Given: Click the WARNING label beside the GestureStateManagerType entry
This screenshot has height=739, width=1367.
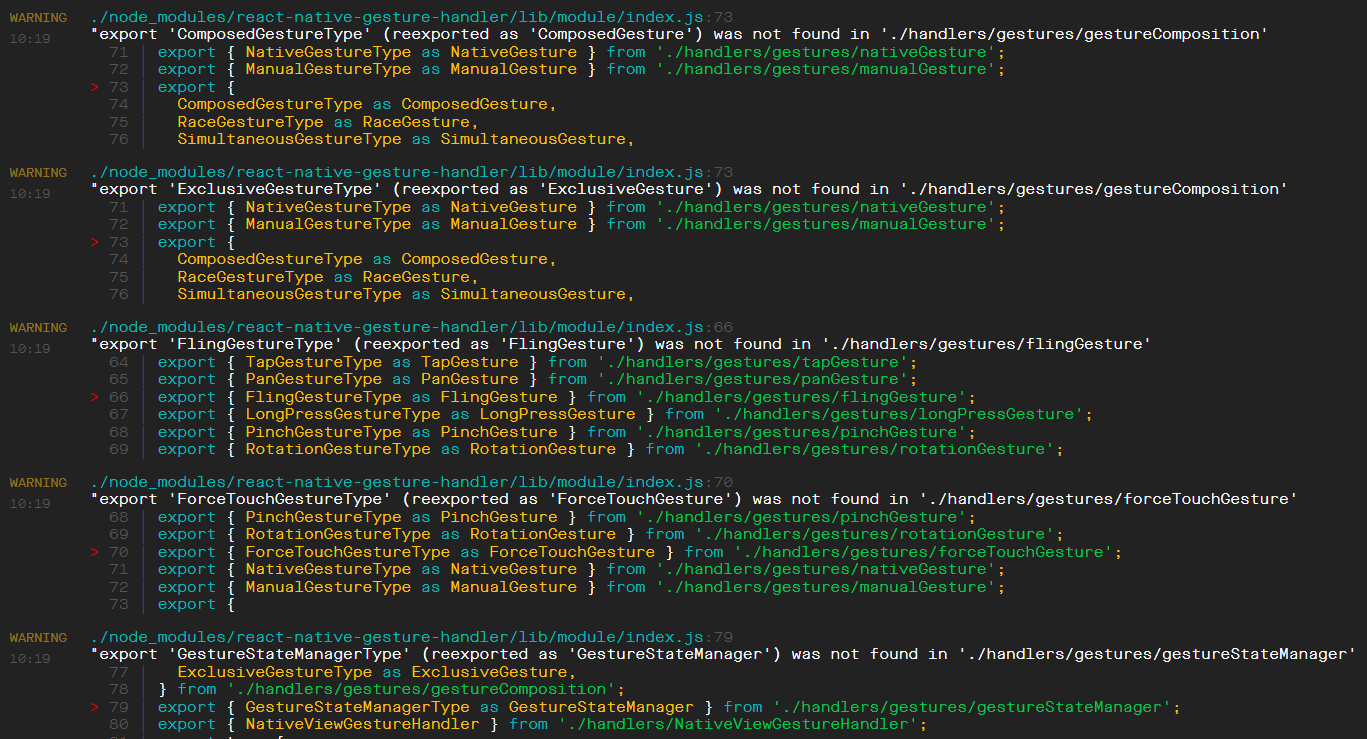Looking at the screenshot, I should 38,638.
